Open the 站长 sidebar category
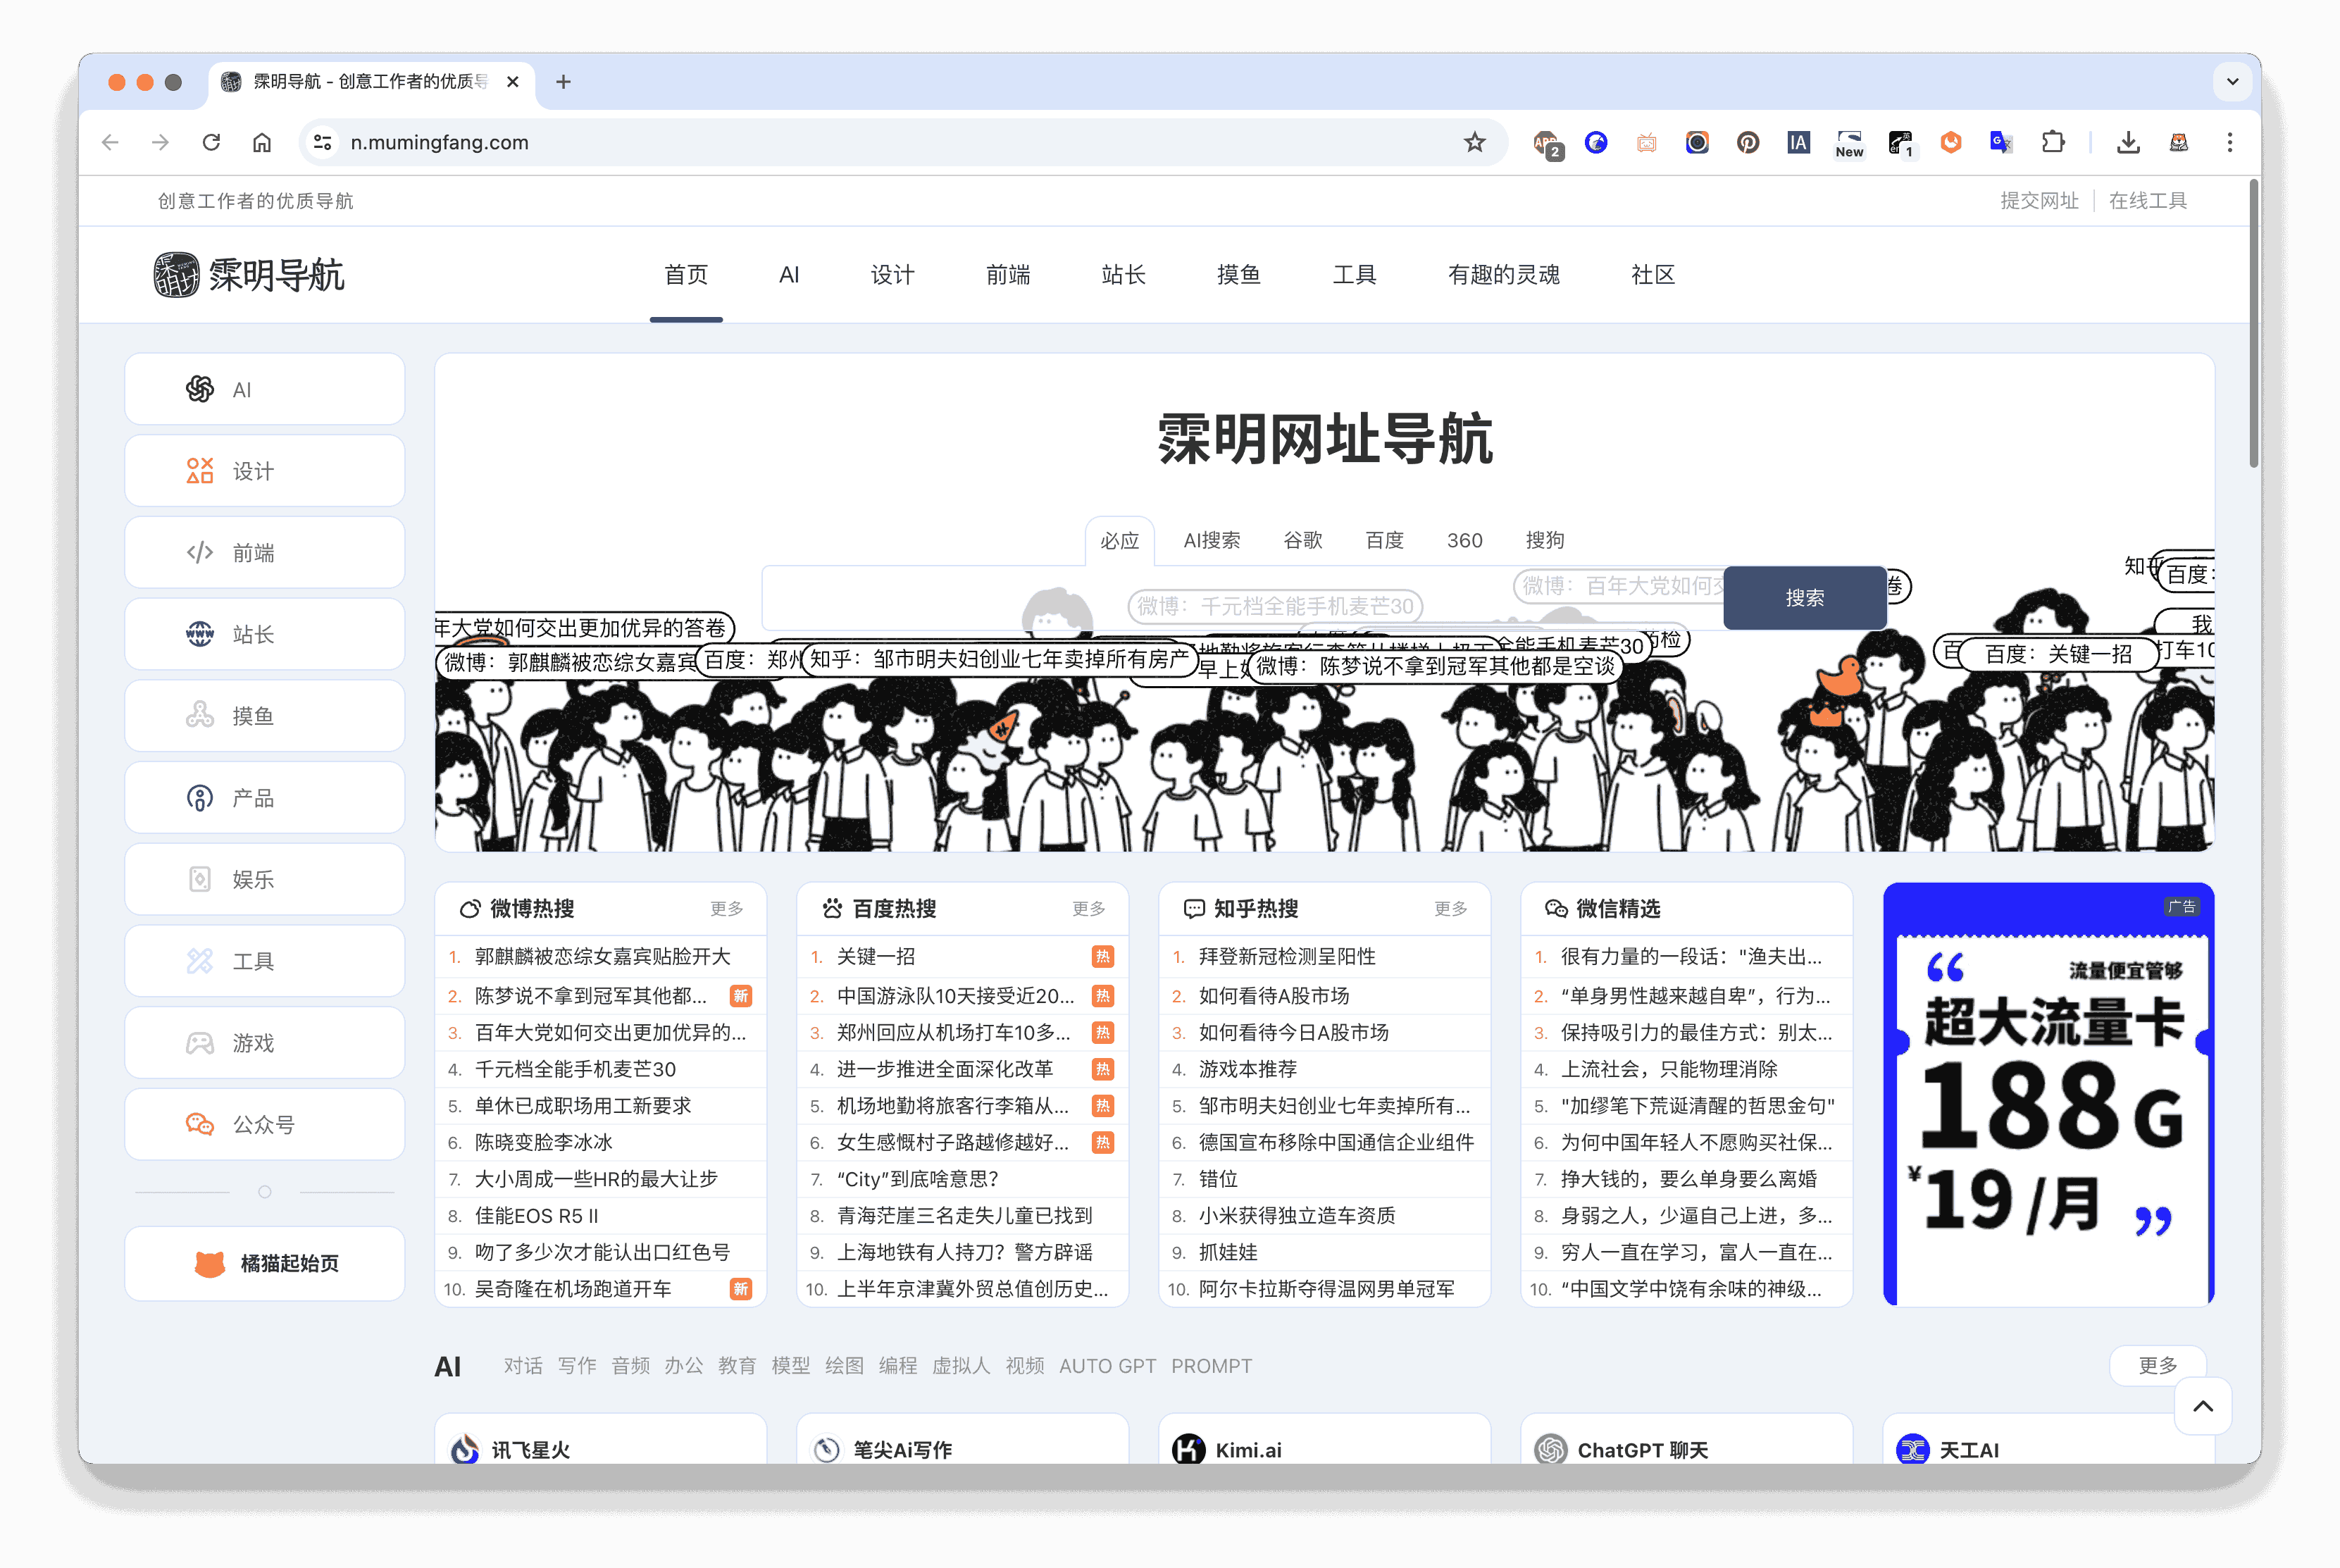Viewport: 2340px width, 1568px height. 264,634
